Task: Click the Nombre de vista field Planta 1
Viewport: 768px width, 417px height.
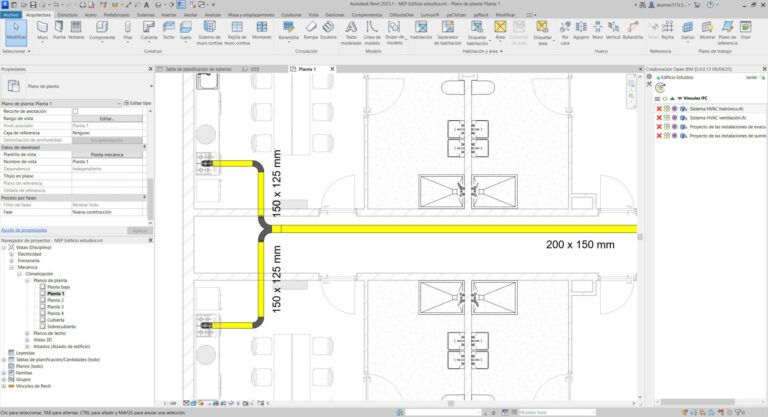Action: tap(107, 162)
